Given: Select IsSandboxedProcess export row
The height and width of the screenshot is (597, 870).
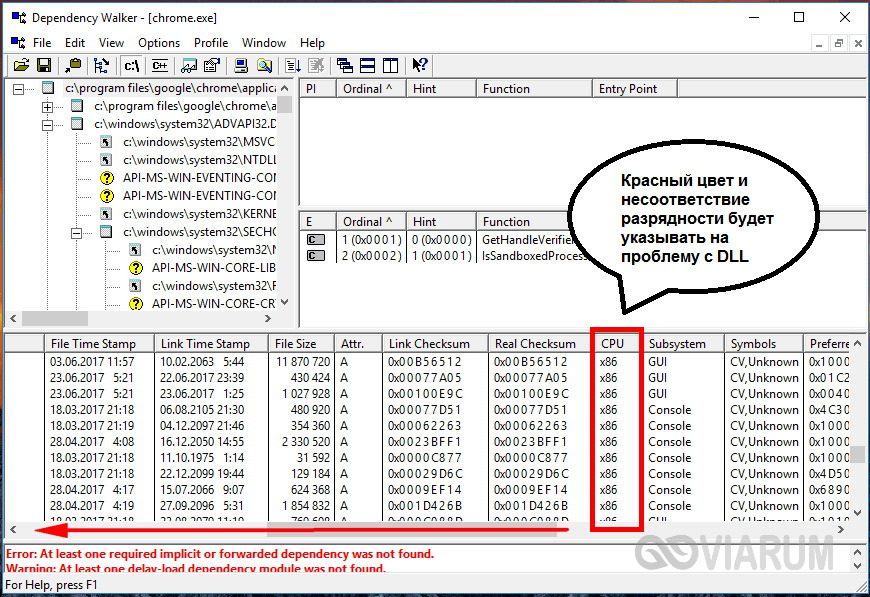Looking at the screenshot, I should 444,256.
